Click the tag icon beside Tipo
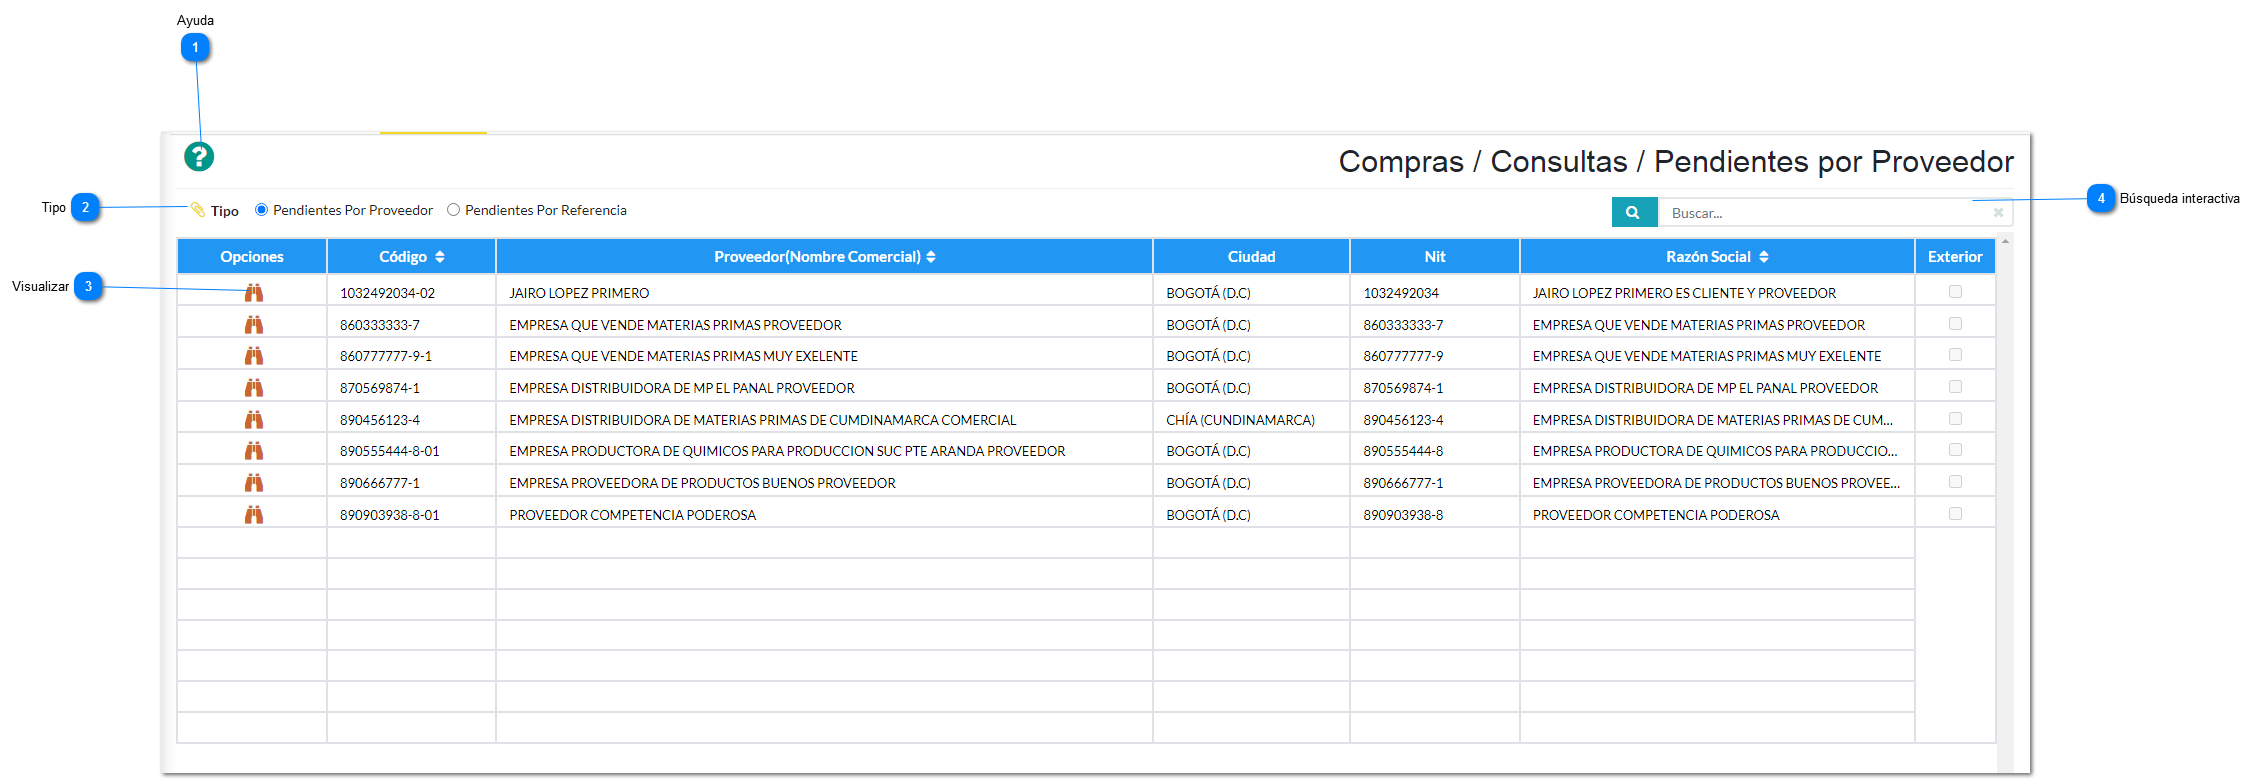 pos(198,210)
